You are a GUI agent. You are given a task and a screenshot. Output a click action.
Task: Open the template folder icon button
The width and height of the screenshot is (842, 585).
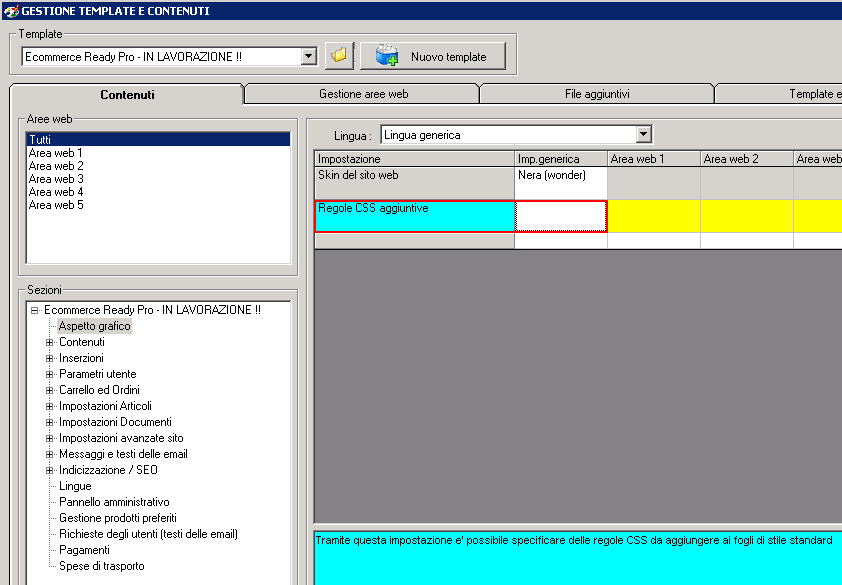(x=339, y=56)
